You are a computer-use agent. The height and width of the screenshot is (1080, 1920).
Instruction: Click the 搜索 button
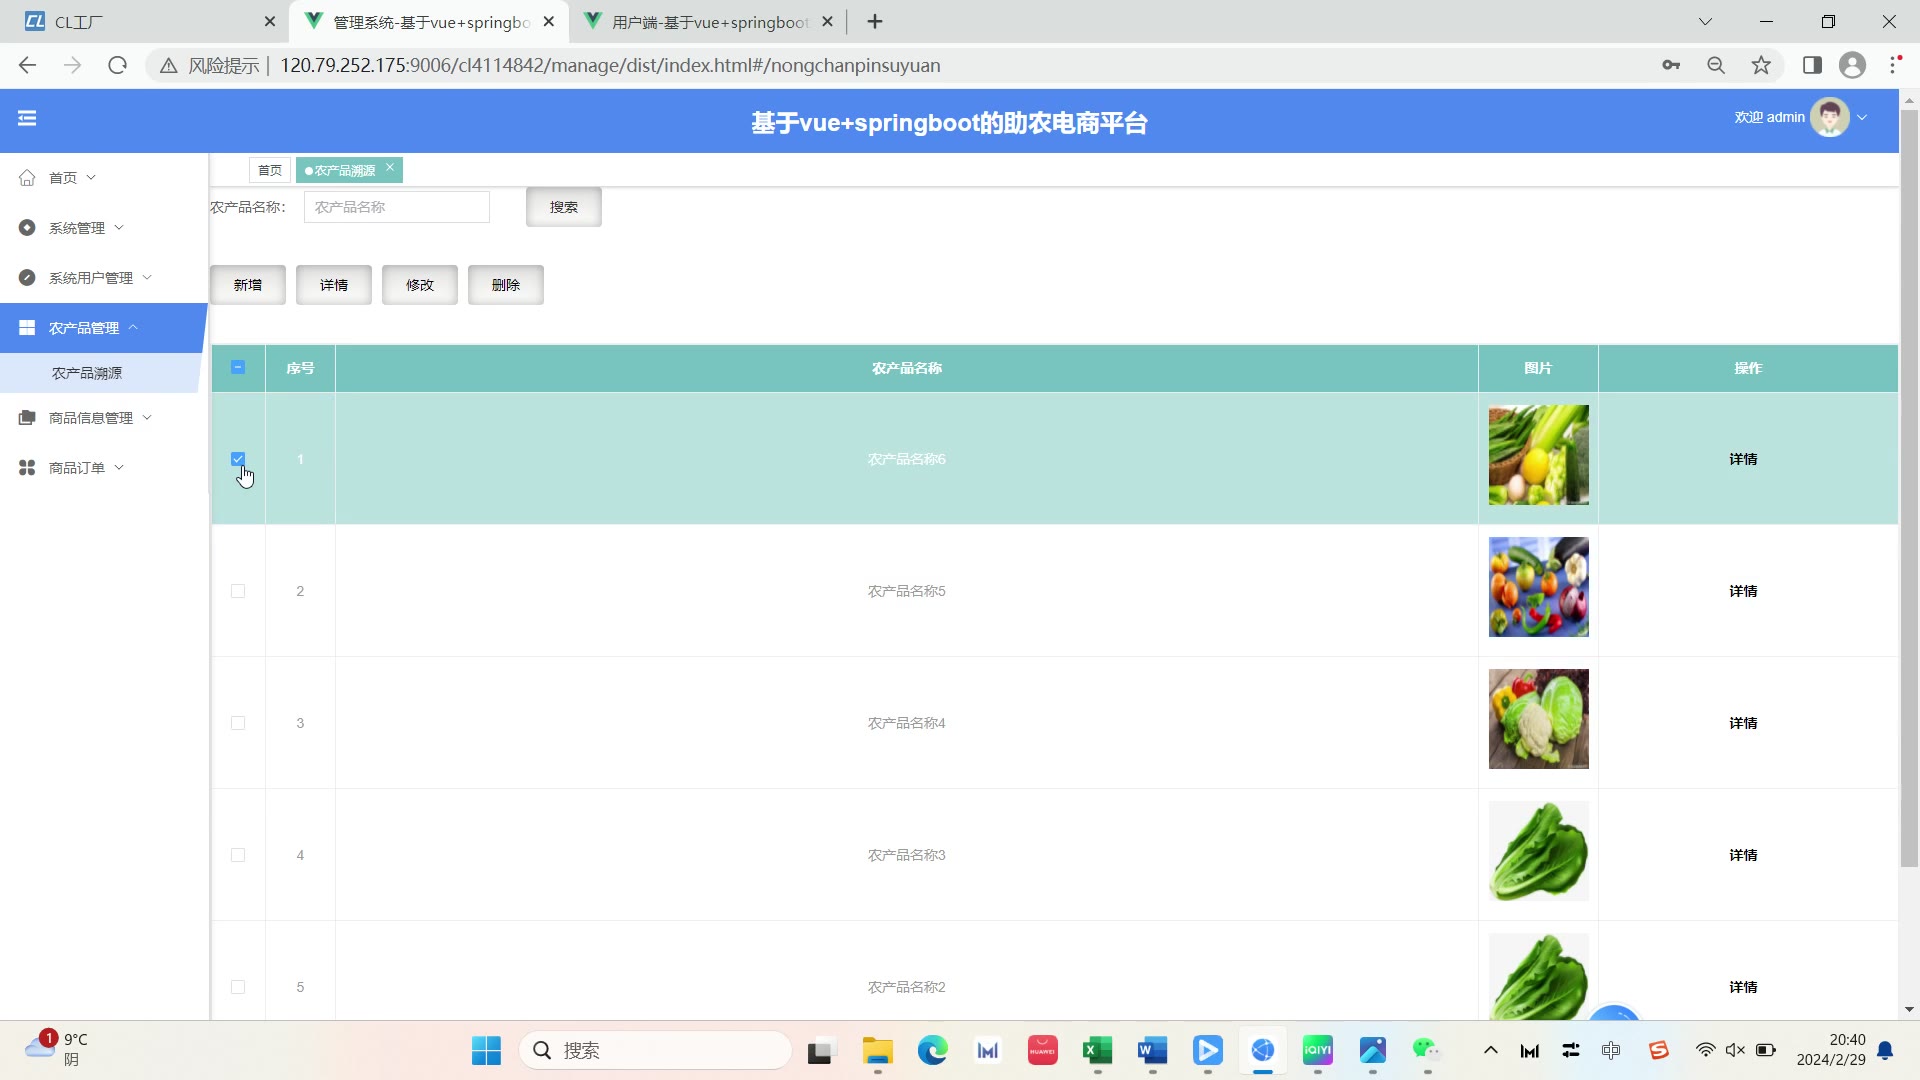pos(564,207)
